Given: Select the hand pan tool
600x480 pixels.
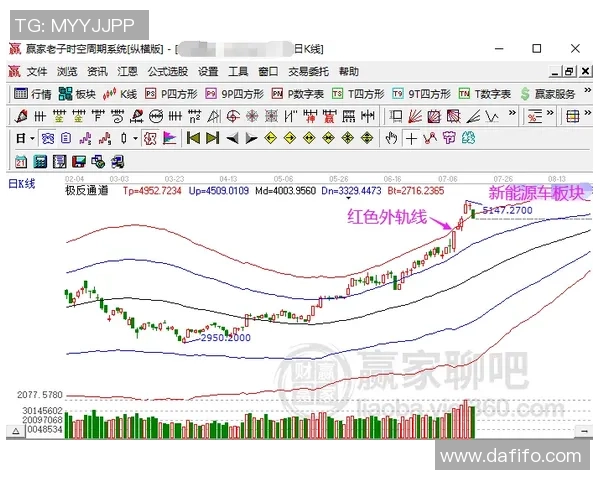Looking at the screenshot, I should click(391, 138).
